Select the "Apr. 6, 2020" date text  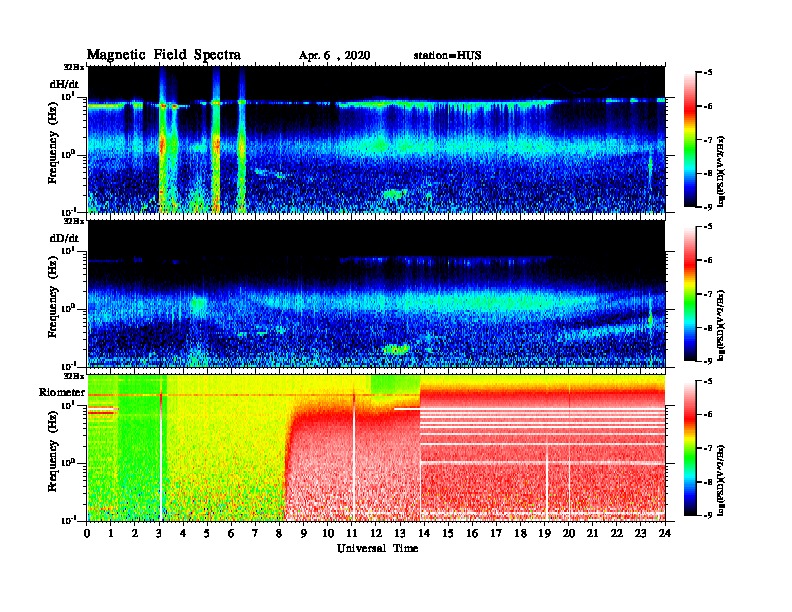point(334,56)
